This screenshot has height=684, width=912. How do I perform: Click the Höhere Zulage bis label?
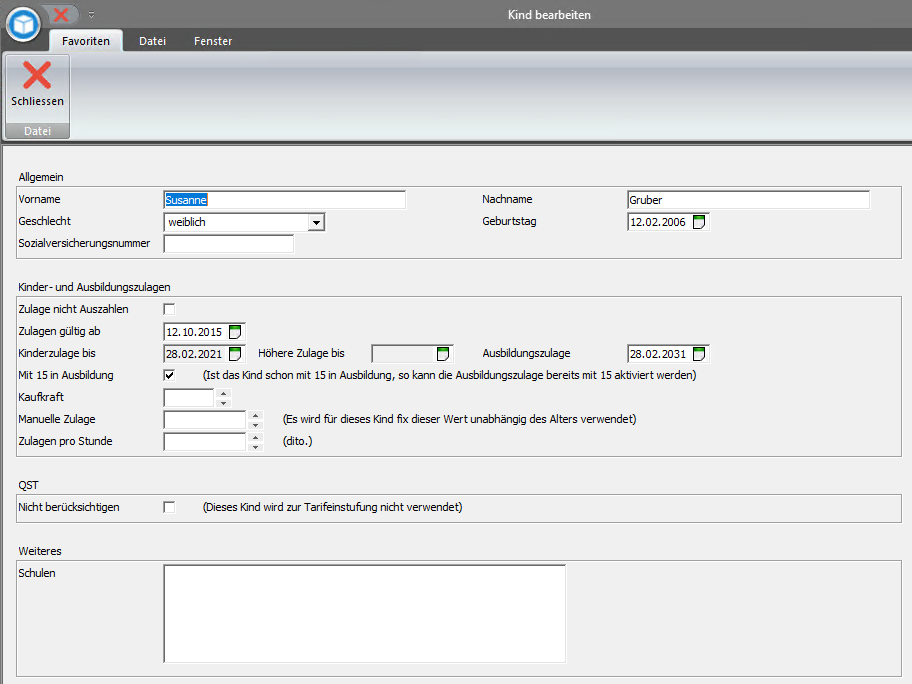click(301, 353)
